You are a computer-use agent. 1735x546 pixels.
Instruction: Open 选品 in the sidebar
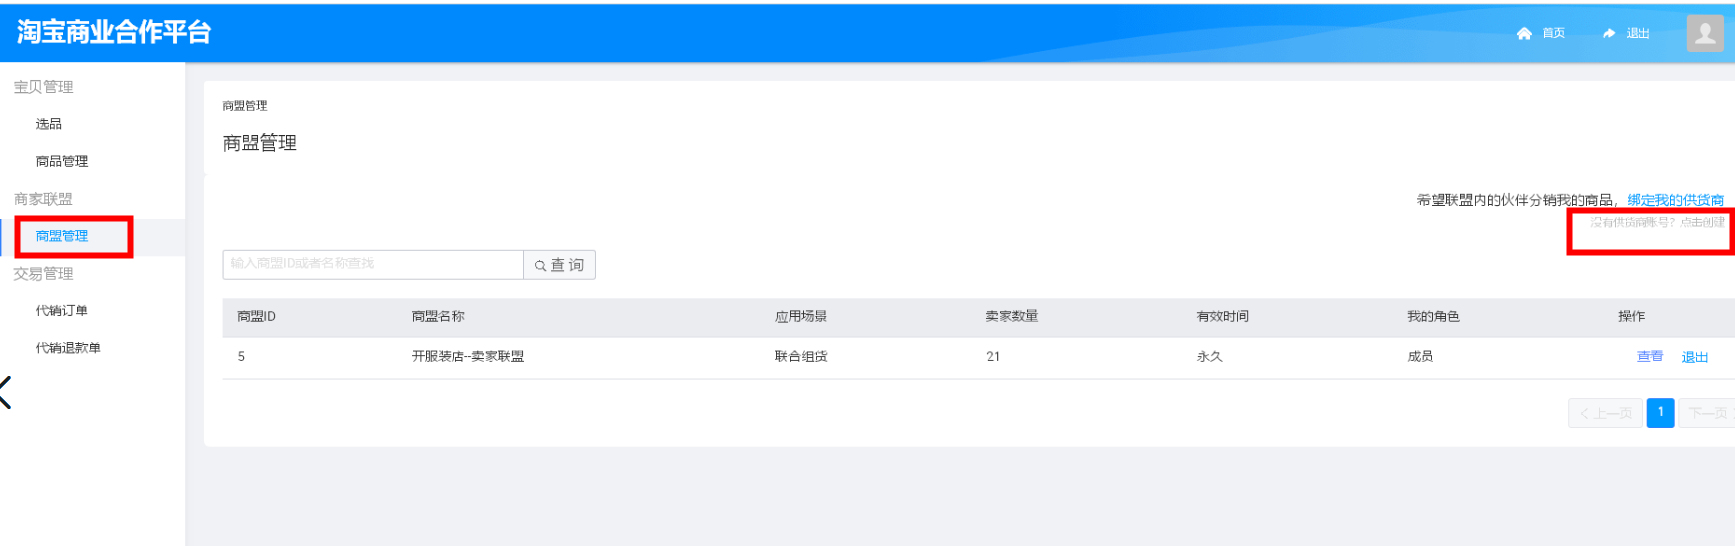49,124
